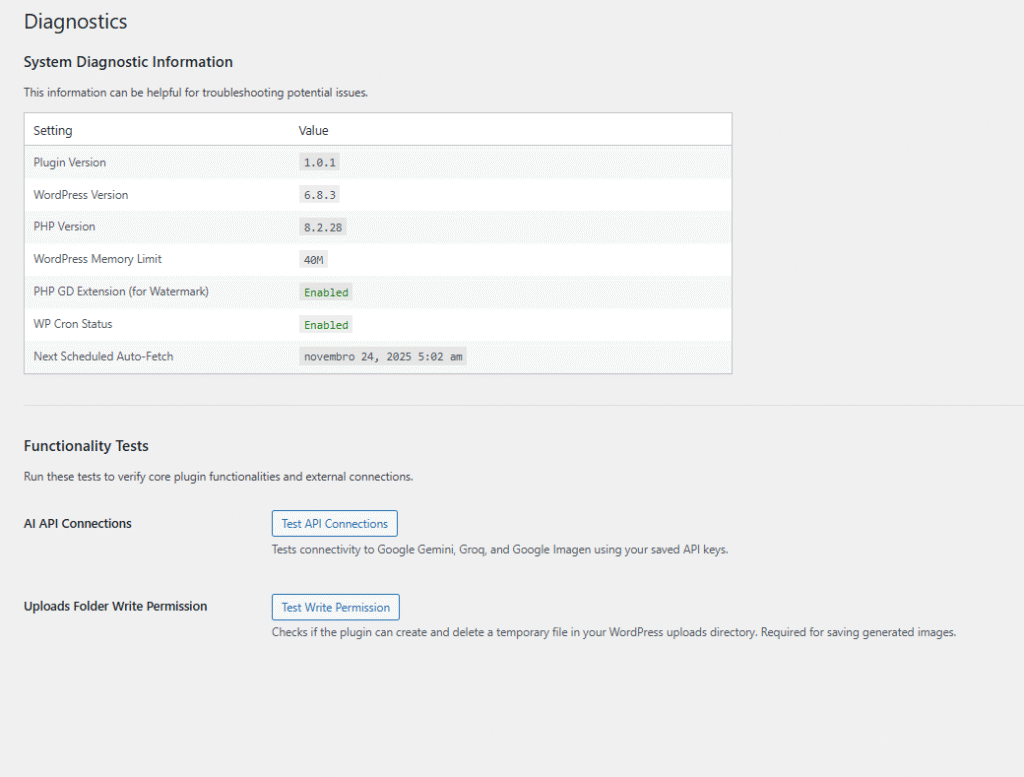
Task: Click the Test Write Permission button
Action: pyautogui.click(x=335, y=607)
